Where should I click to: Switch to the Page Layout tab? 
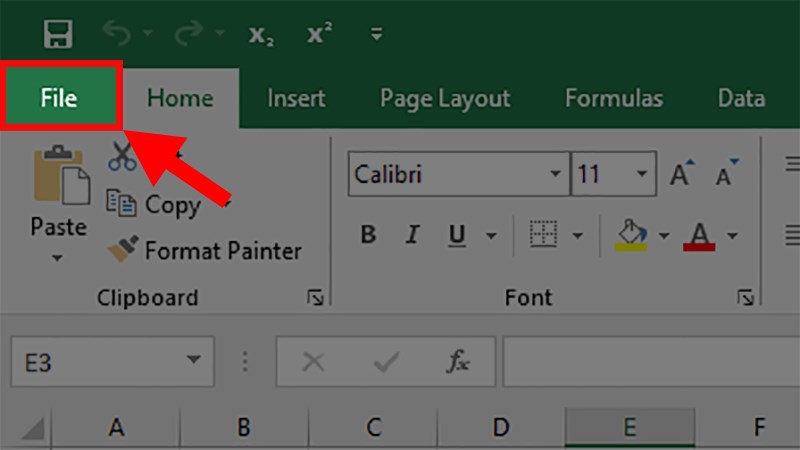click(445, 98)
